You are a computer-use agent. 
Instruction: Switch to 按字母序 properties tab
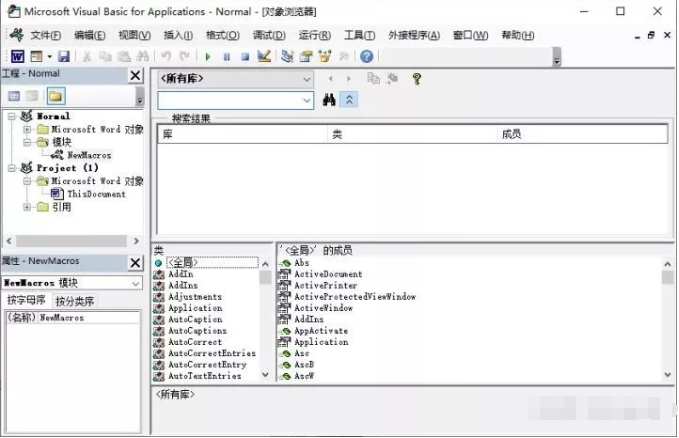(26, 300)
